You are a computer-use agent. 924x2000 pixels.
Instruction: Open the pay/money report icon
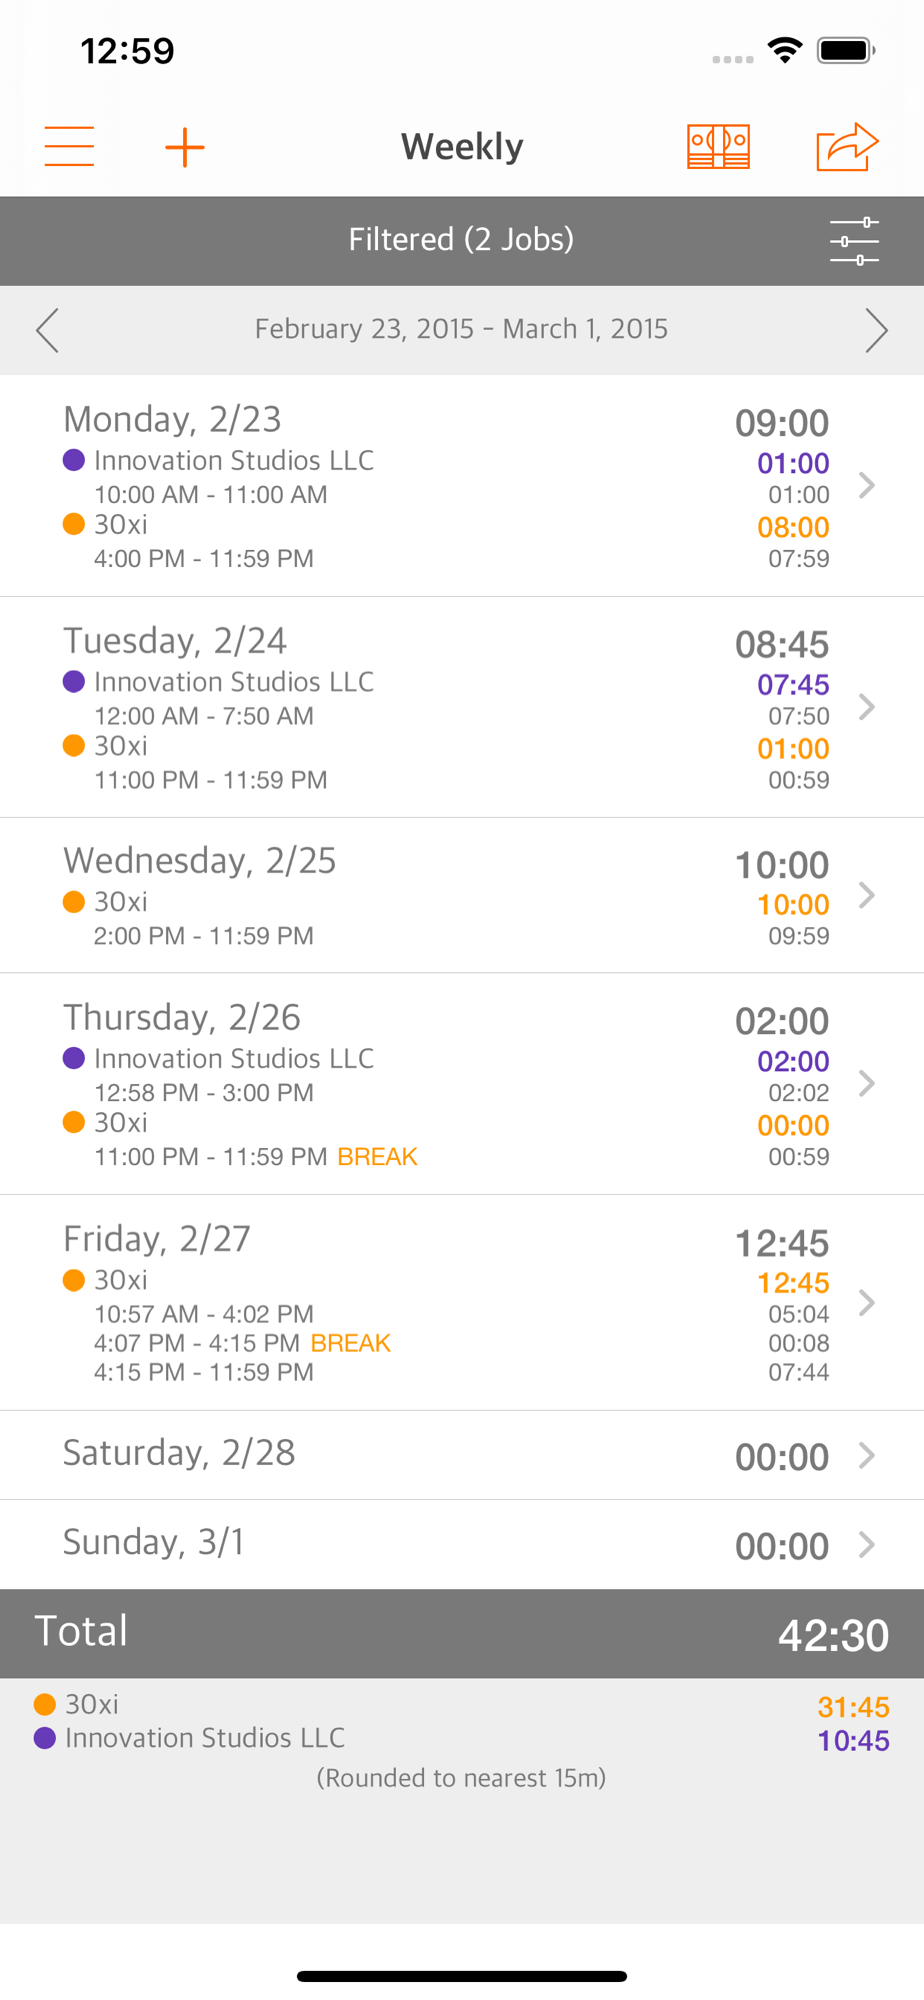coord(718,147)
